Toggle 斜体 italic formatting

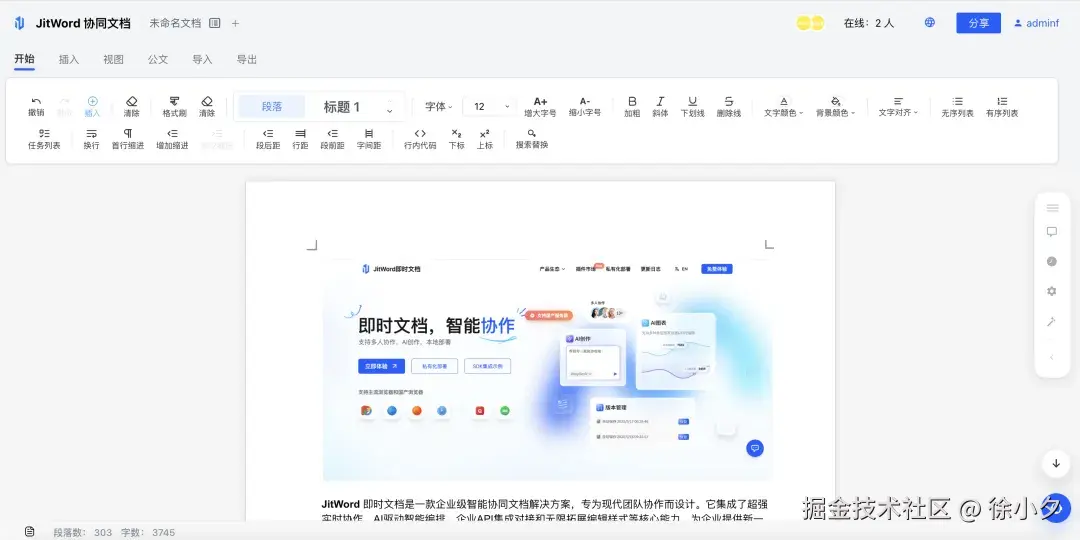pyautogui.click(x=660, y=106)
